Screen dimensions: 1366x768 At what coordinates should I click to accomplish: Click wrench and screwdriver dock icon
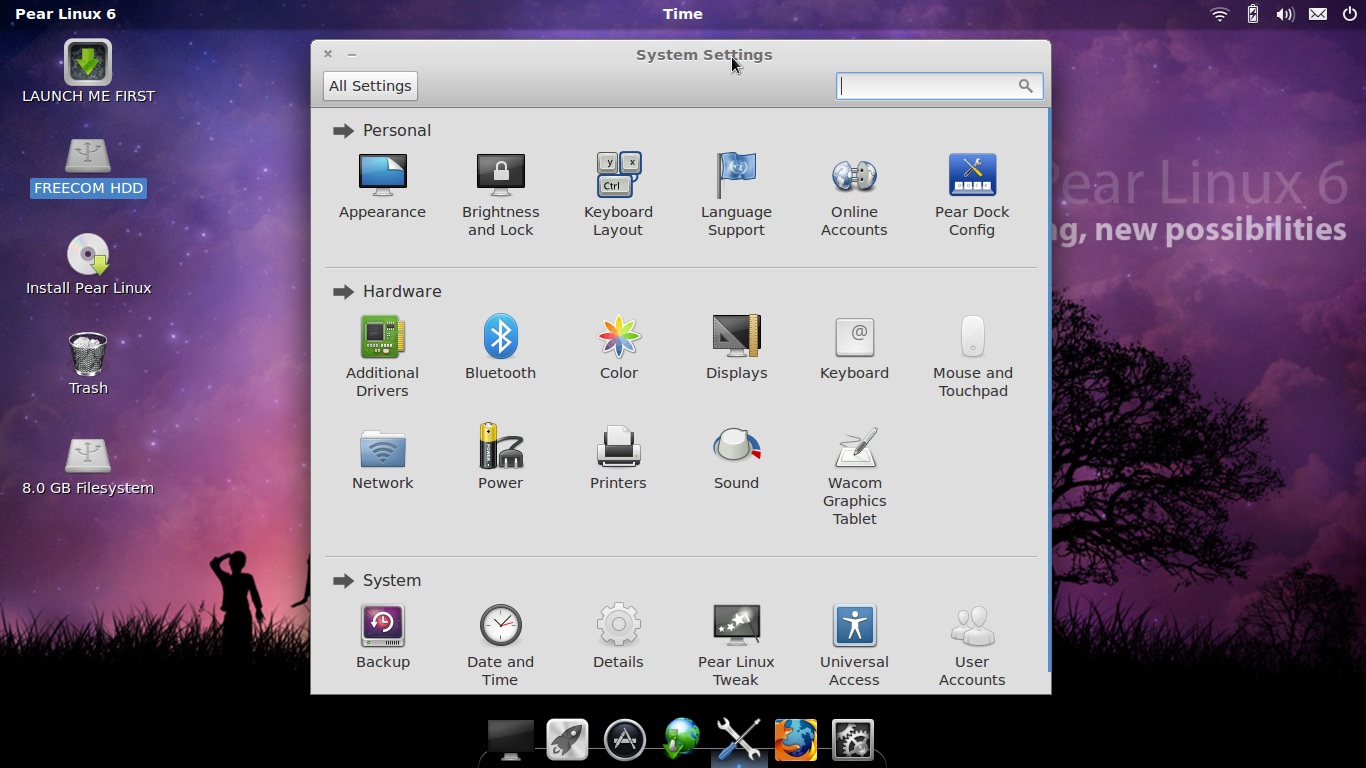(x=738, y=740)
